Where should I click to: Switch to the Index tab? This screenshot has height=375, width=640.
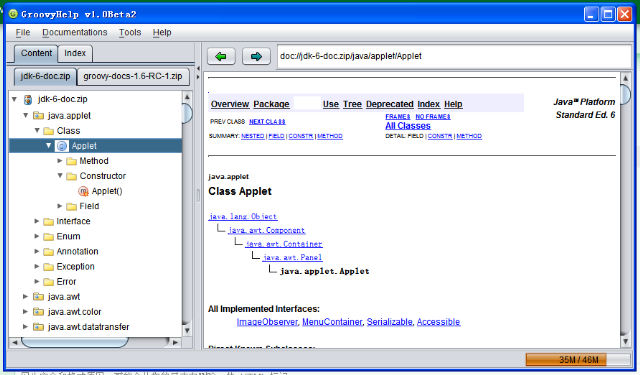coord(75,53)
